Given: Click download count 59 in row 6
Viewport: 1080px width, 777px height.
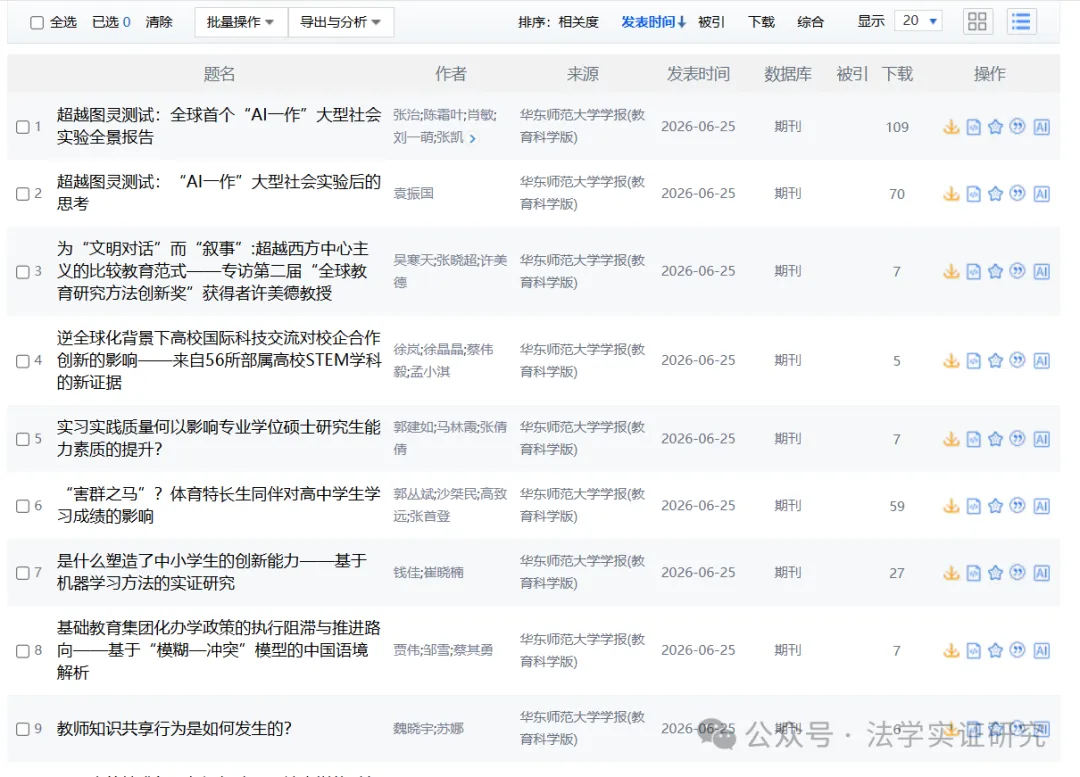Looking at the screenshot, I should pos(897,506).
